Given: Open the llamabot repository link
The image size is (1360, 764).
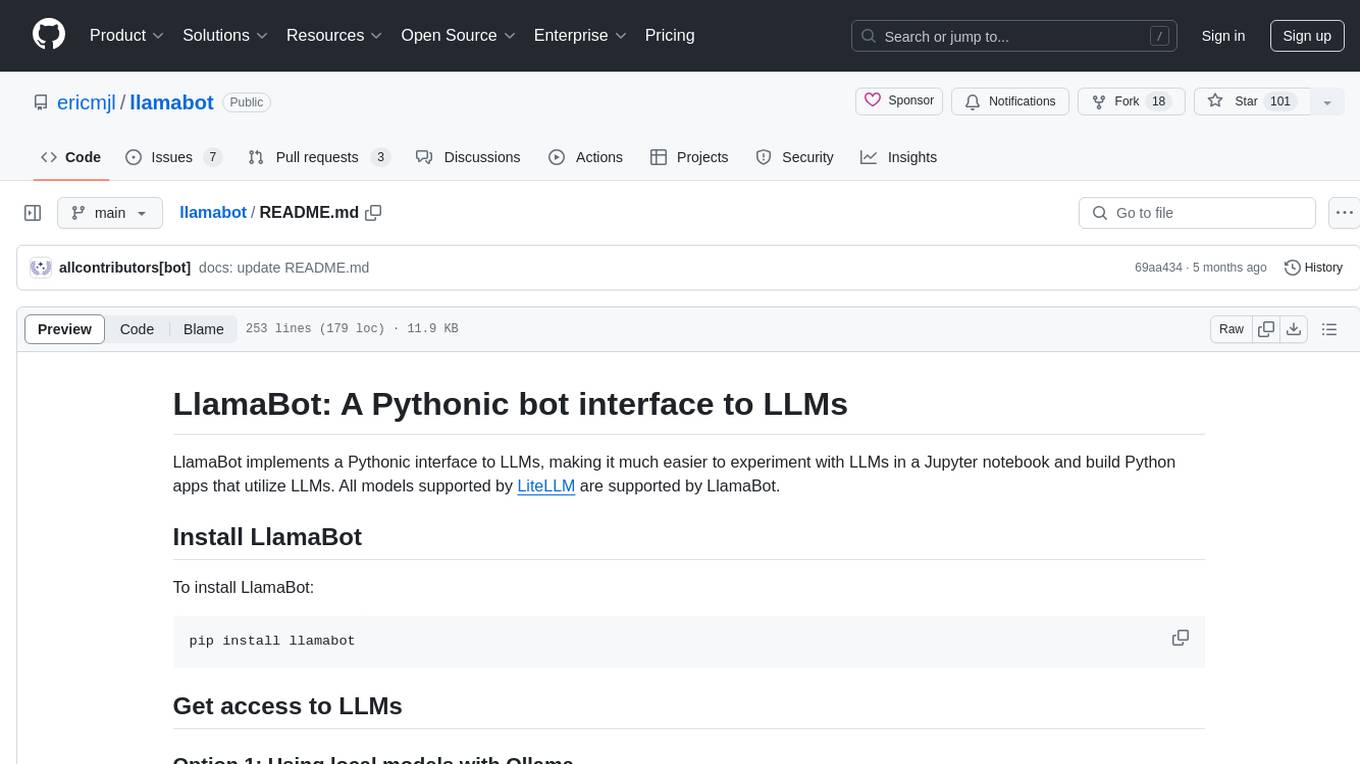Looking at the screenshot, I should point(172,102).
